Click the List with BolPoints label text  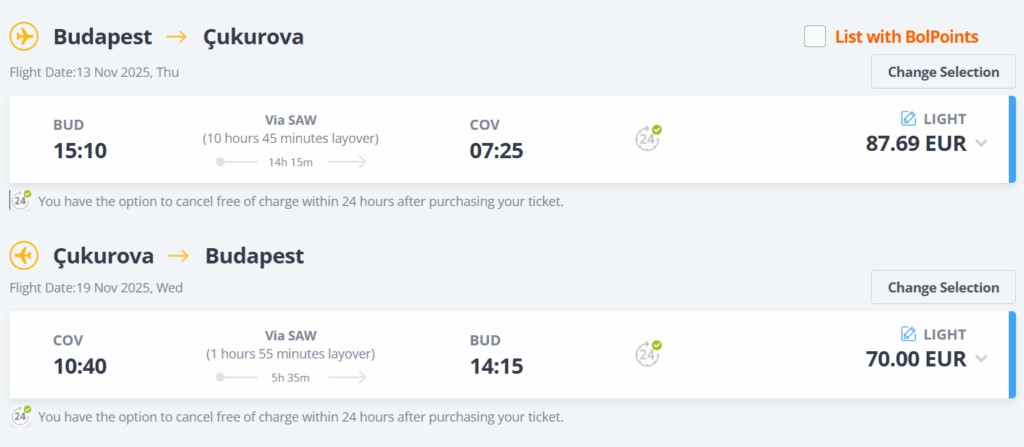point(906,37)
